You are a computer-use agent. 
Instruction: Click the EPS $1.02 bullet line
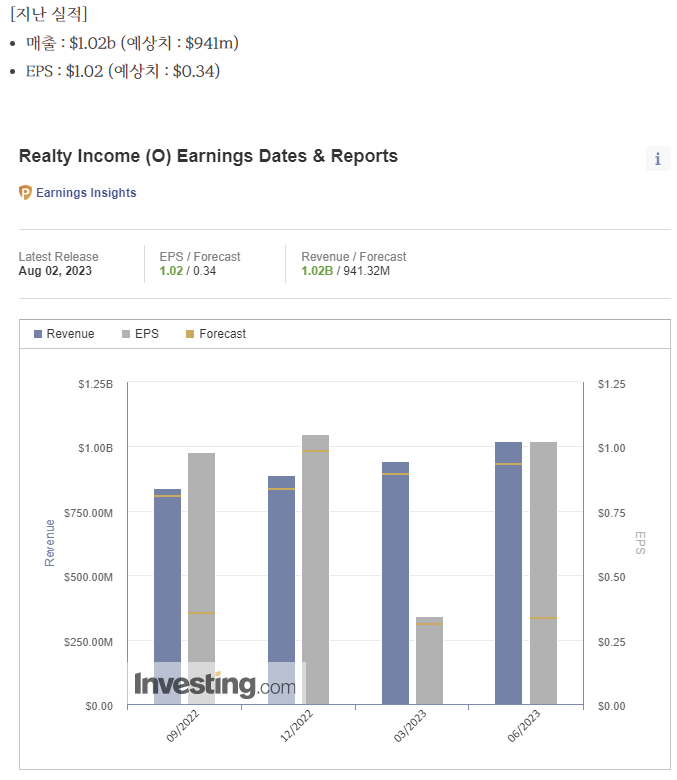[x=123, y=71]
